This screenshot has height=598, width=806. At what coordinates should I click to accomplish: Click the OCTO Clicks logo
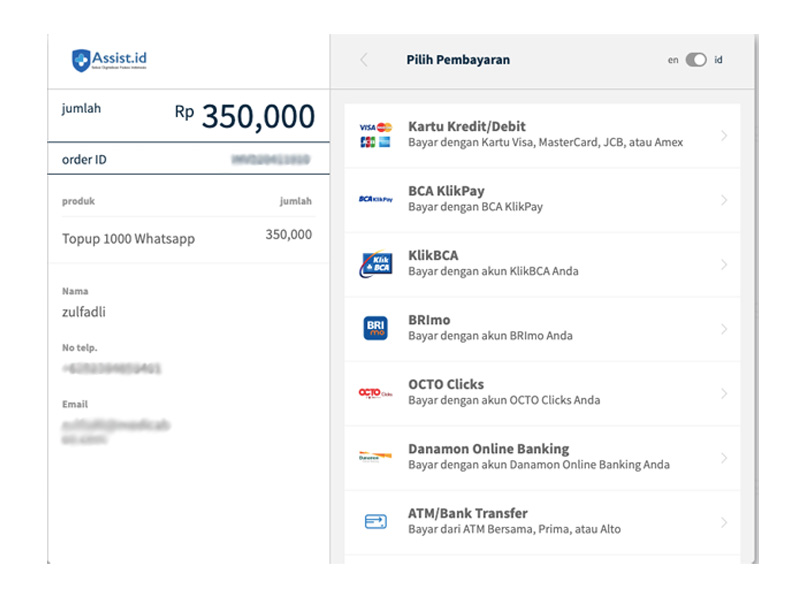coord(376,393)
